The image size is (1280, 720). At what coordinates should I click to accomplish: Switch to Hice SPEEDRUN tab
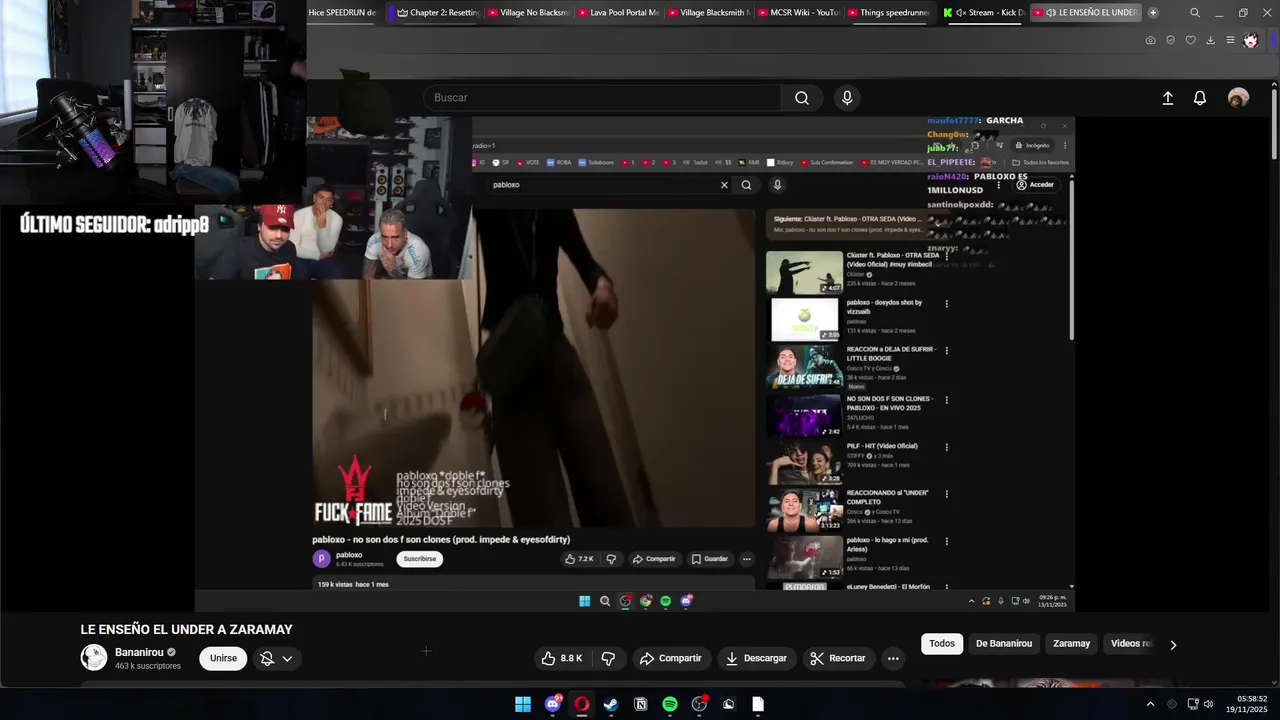[x=342, y=13]
